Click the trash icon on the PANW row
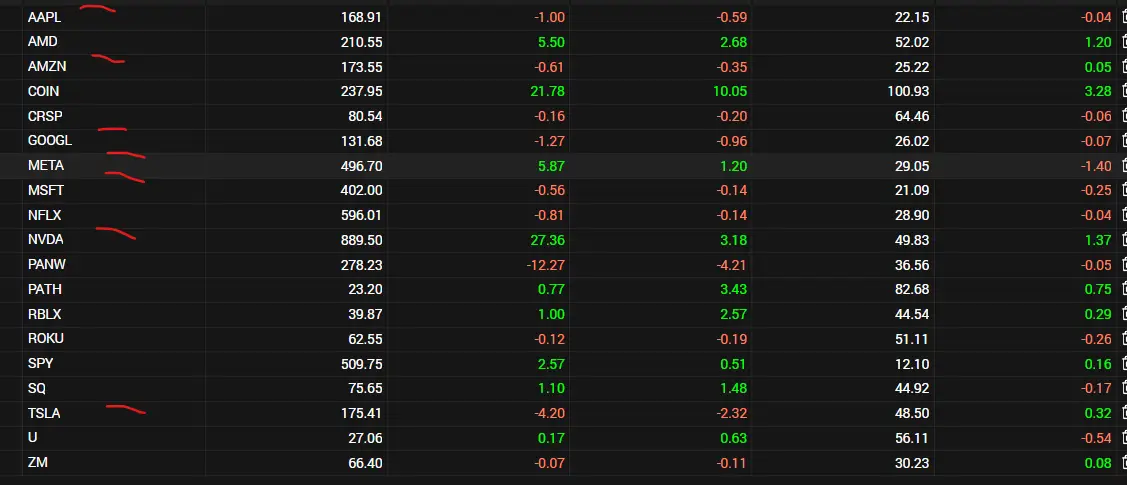 1124,264
